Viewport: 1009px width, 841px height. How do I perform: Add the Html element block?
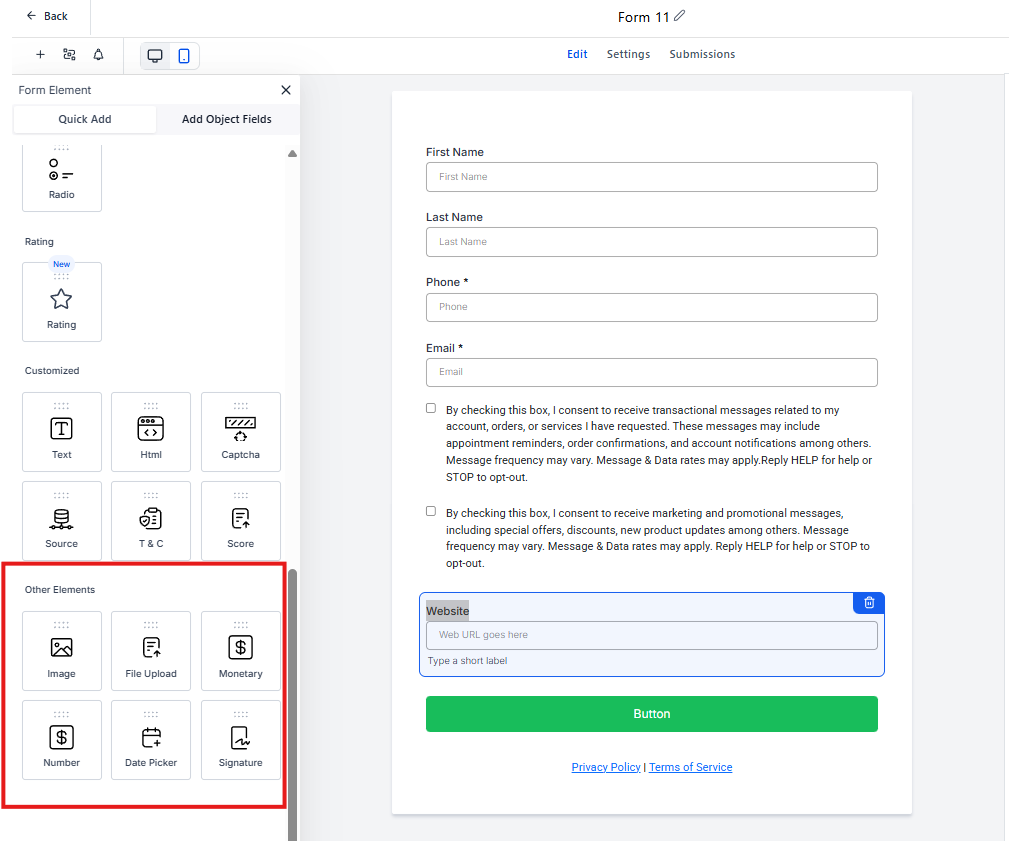point(151,432)
